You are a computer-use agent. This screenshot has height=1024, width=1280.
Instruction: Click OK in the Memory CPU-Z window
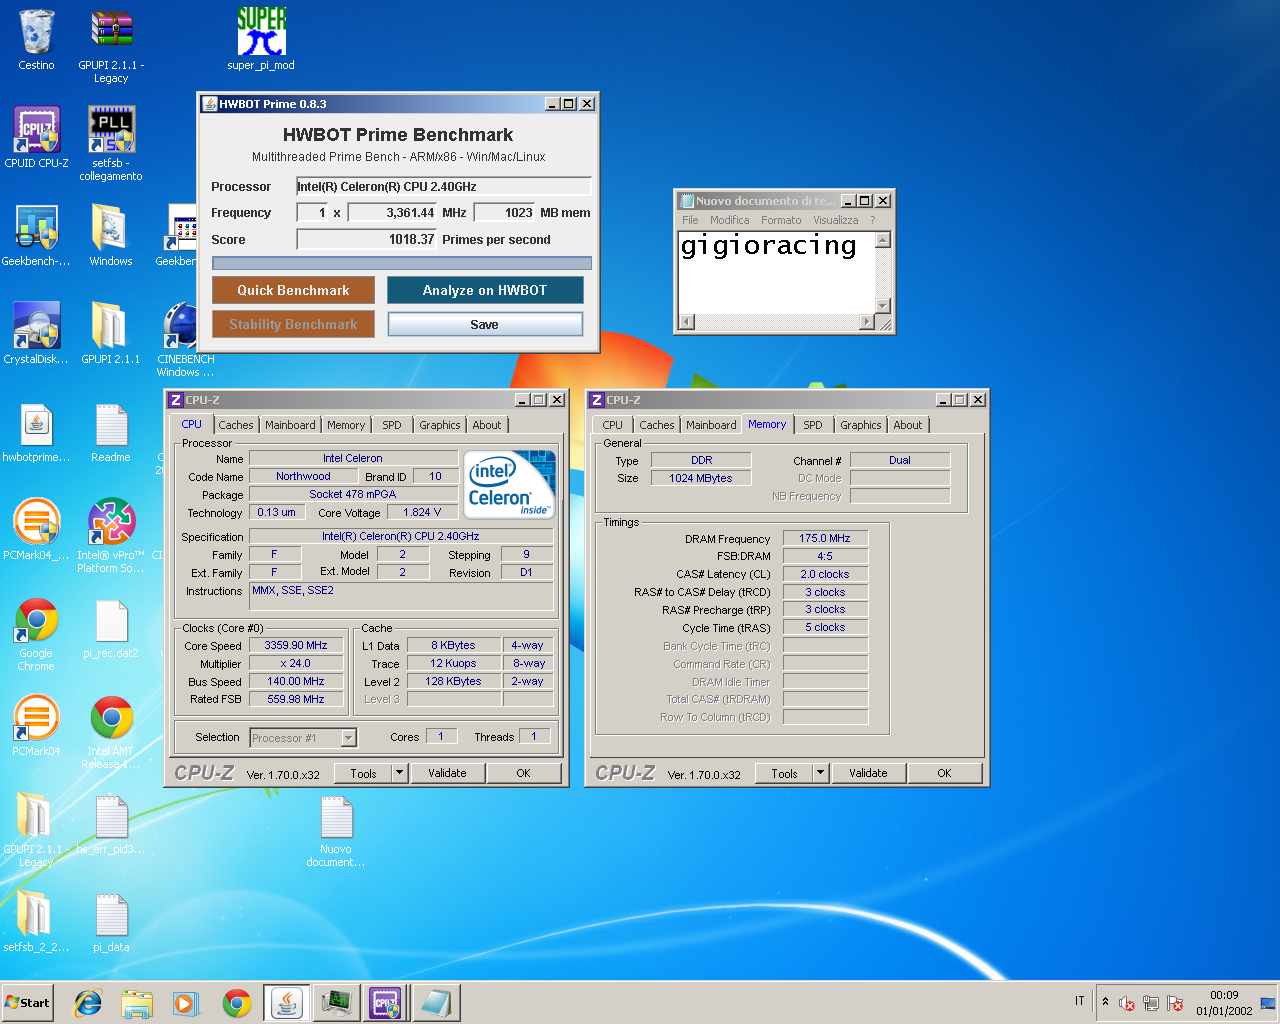(x=944, y=773)
